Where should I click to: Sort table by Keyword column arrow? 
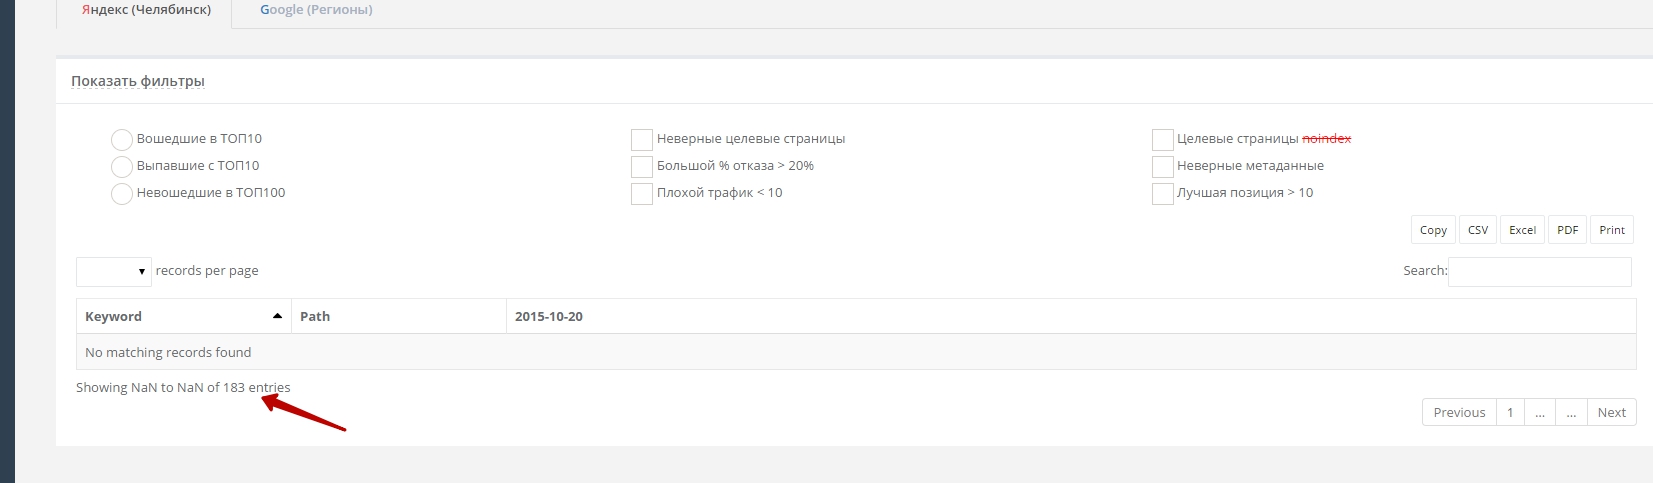(x=277, y=316)
